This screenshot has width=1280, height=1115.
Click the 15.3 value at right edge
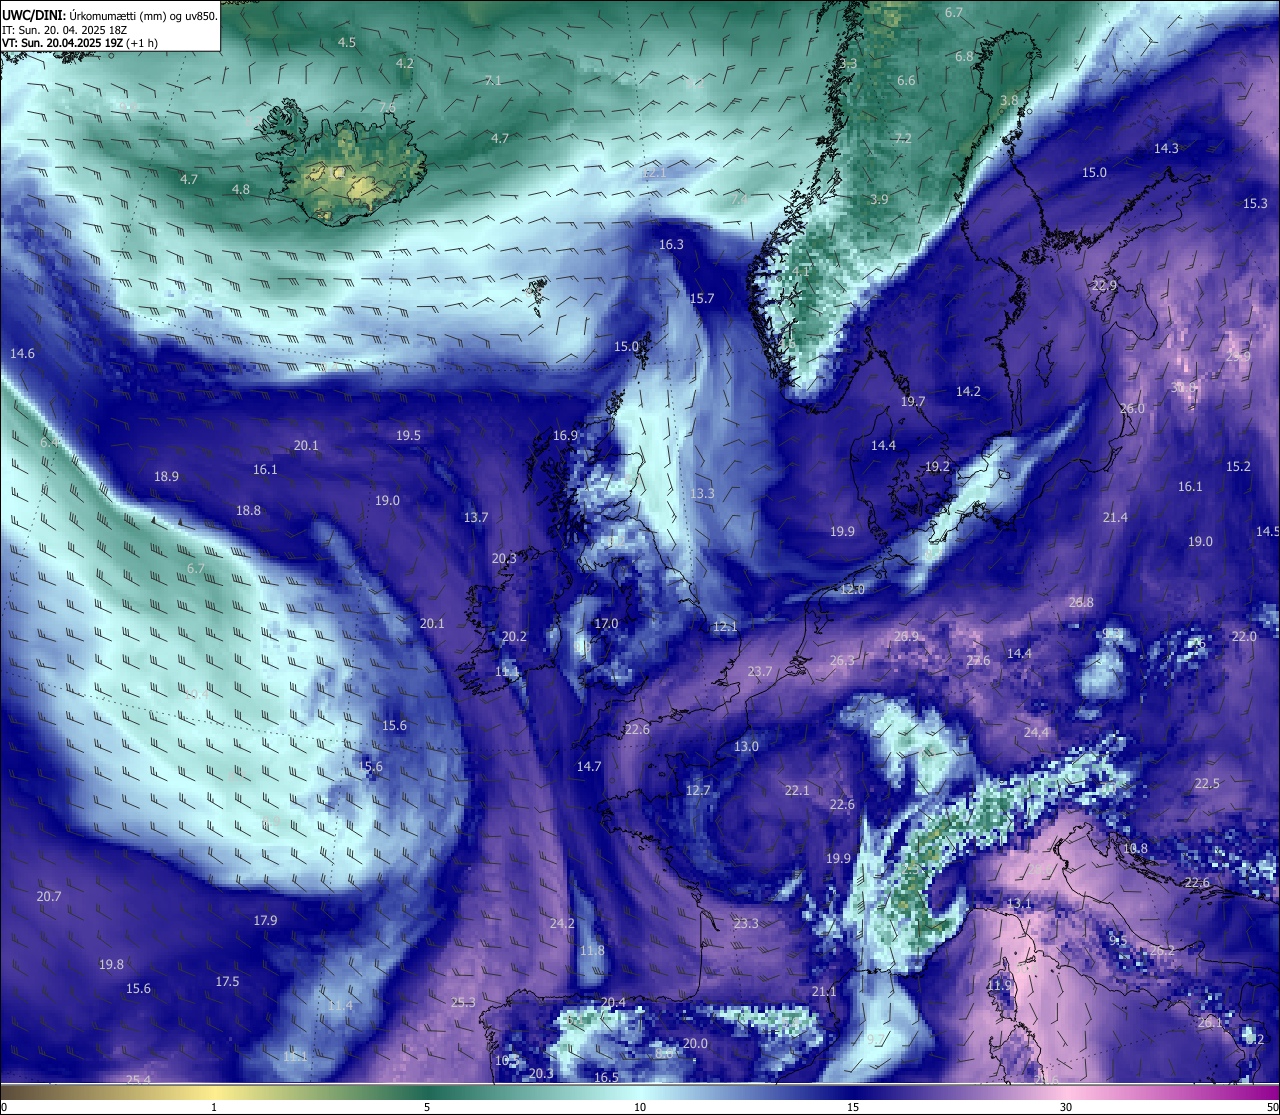[1255, 203]
